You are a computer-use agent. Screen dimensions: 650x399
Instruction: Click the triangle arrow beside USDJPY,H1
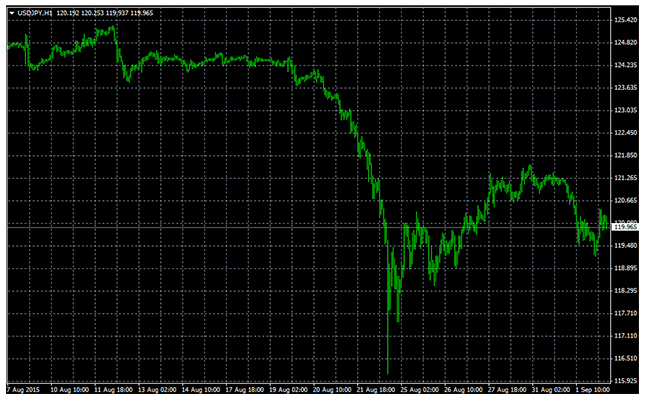[12, 13]
